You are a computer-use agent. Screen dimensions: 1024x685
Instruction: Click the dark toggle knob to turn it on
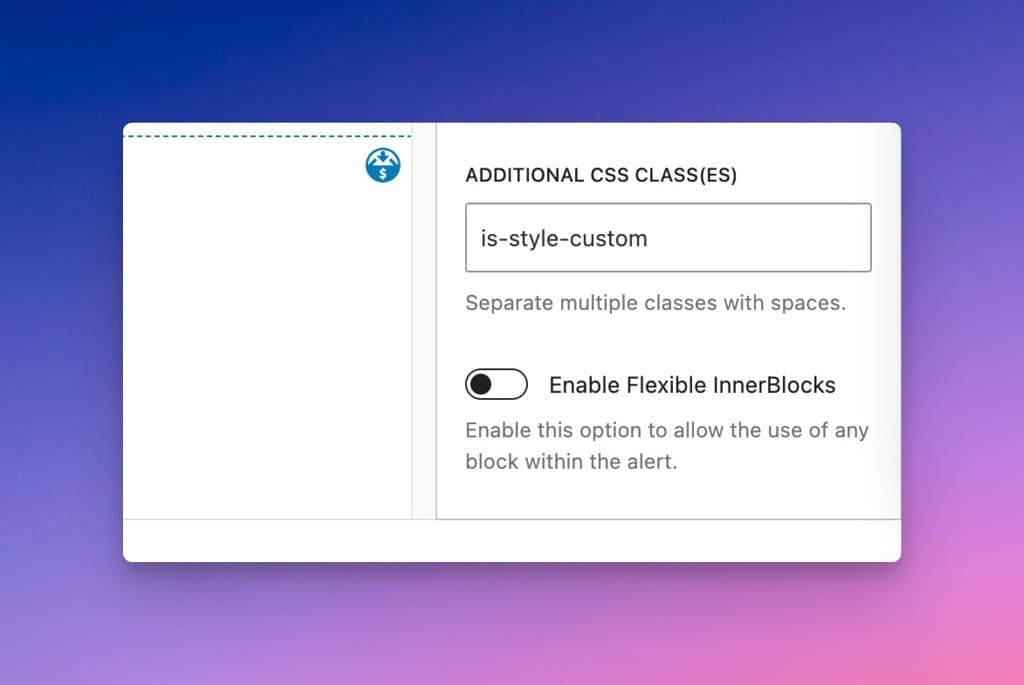click(485, 384)
